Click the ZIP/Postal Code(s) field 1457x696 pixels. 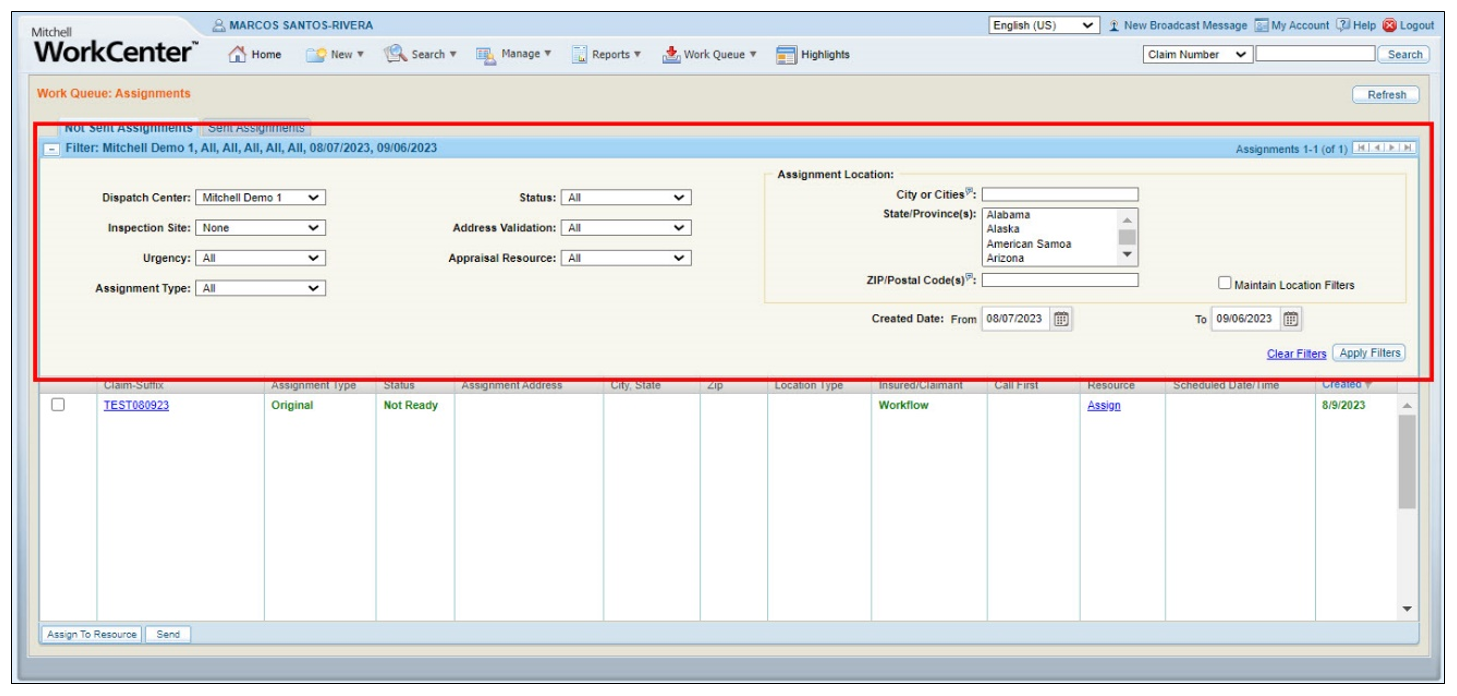(1059, 280)
